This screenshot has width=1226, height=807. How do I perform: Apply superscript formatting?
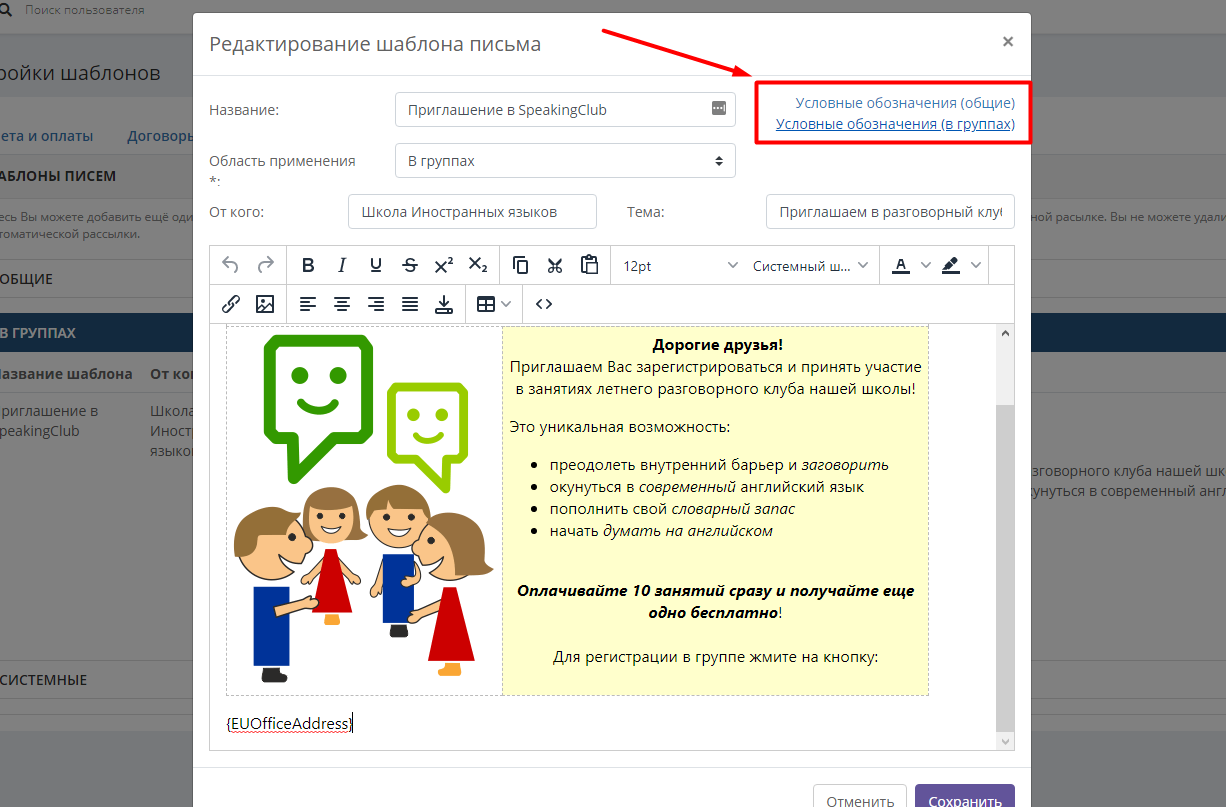click(x=444, y=265)
